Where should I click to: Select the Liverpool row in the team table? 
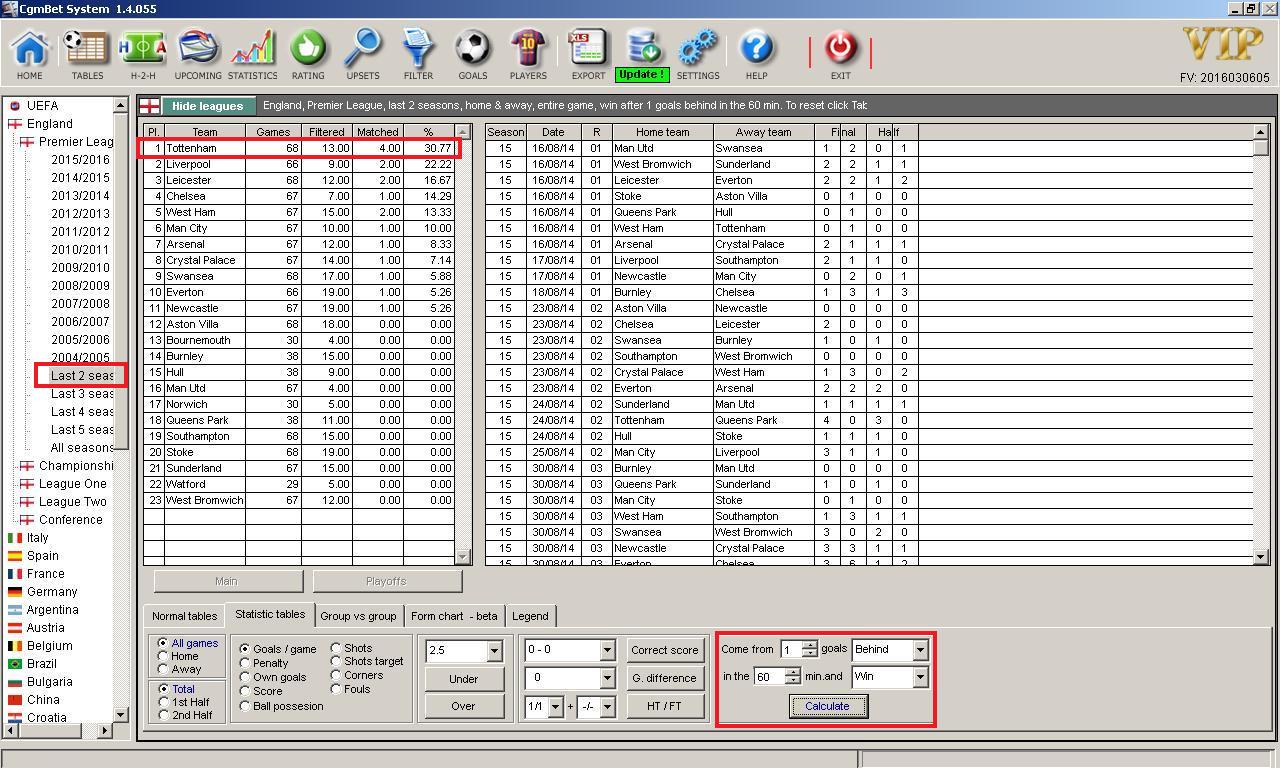299,164
